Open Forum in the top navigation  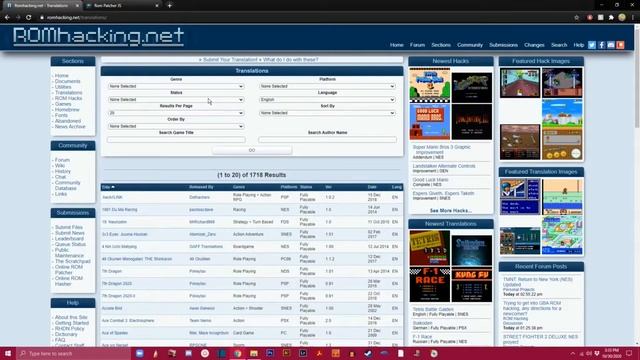[417, 45]
